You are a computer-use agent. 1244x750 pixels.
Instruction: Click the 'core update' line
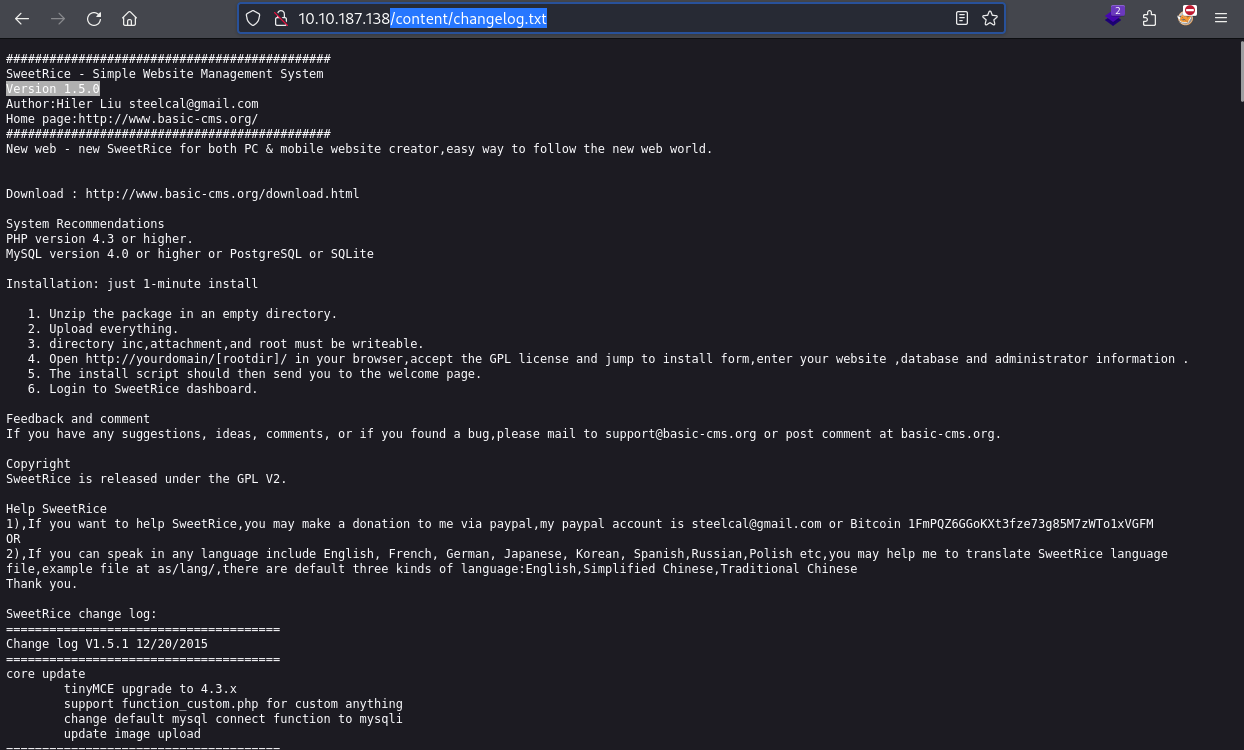tap(46, 674)
